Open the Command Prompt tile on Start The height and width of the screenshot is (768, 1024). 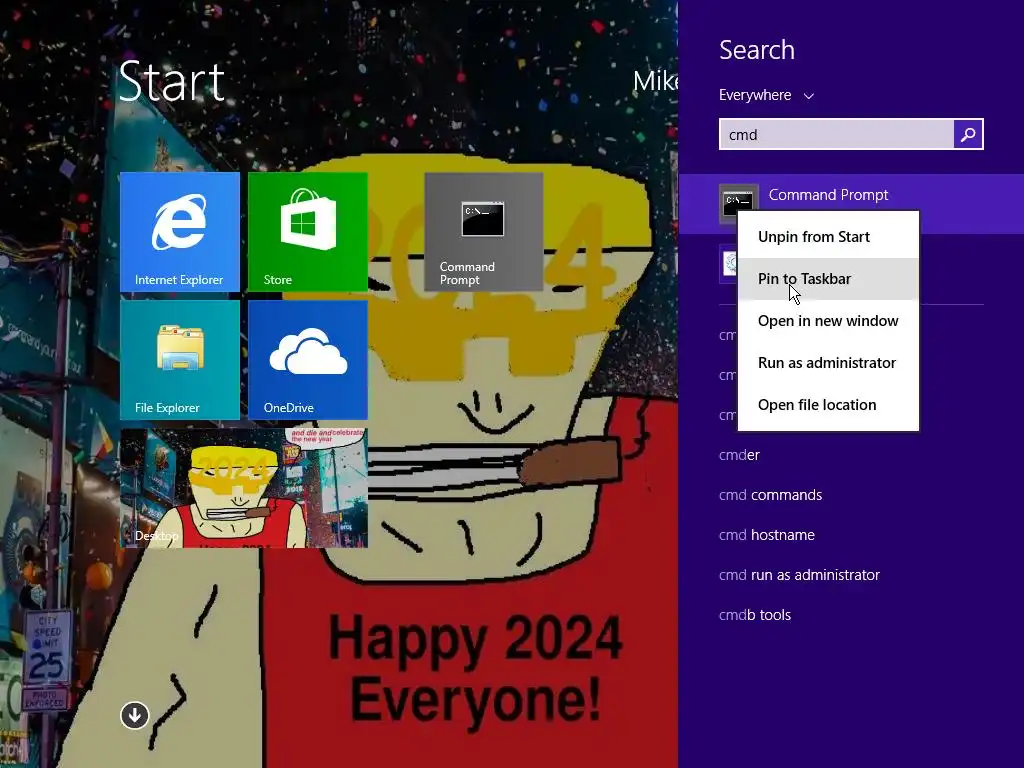pos(483,231)
